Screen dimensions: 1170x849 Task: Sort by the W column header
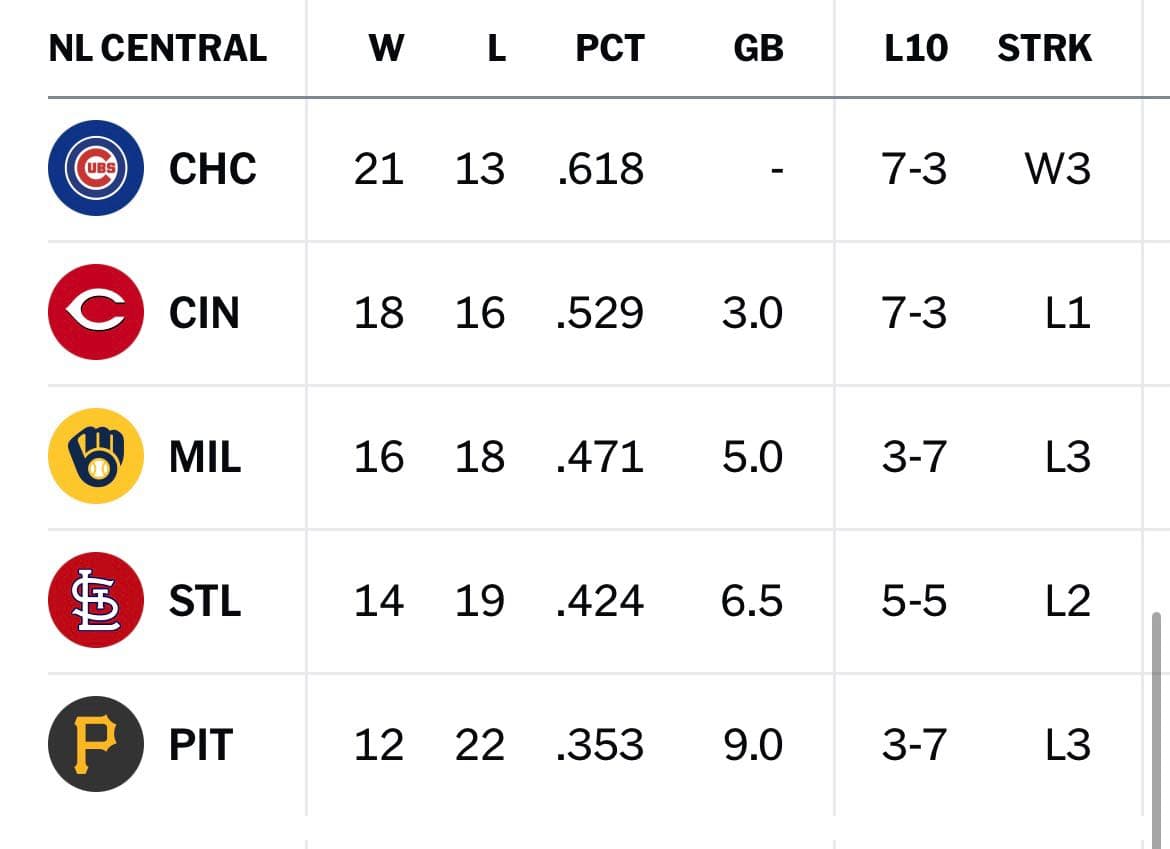[x=386, y=48]
